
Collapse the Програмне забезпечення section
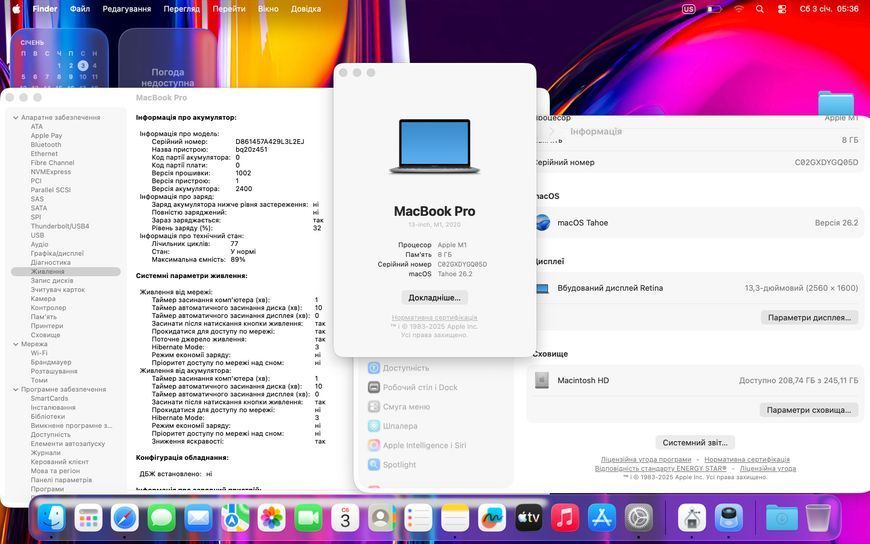[x=16, y=390]
